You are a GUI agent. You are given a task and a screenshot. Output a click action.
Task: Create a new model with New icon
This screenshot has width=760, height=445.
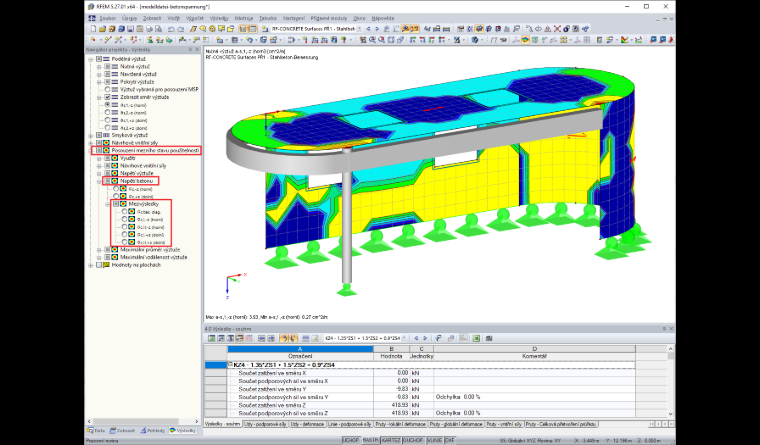click(93, 29)
